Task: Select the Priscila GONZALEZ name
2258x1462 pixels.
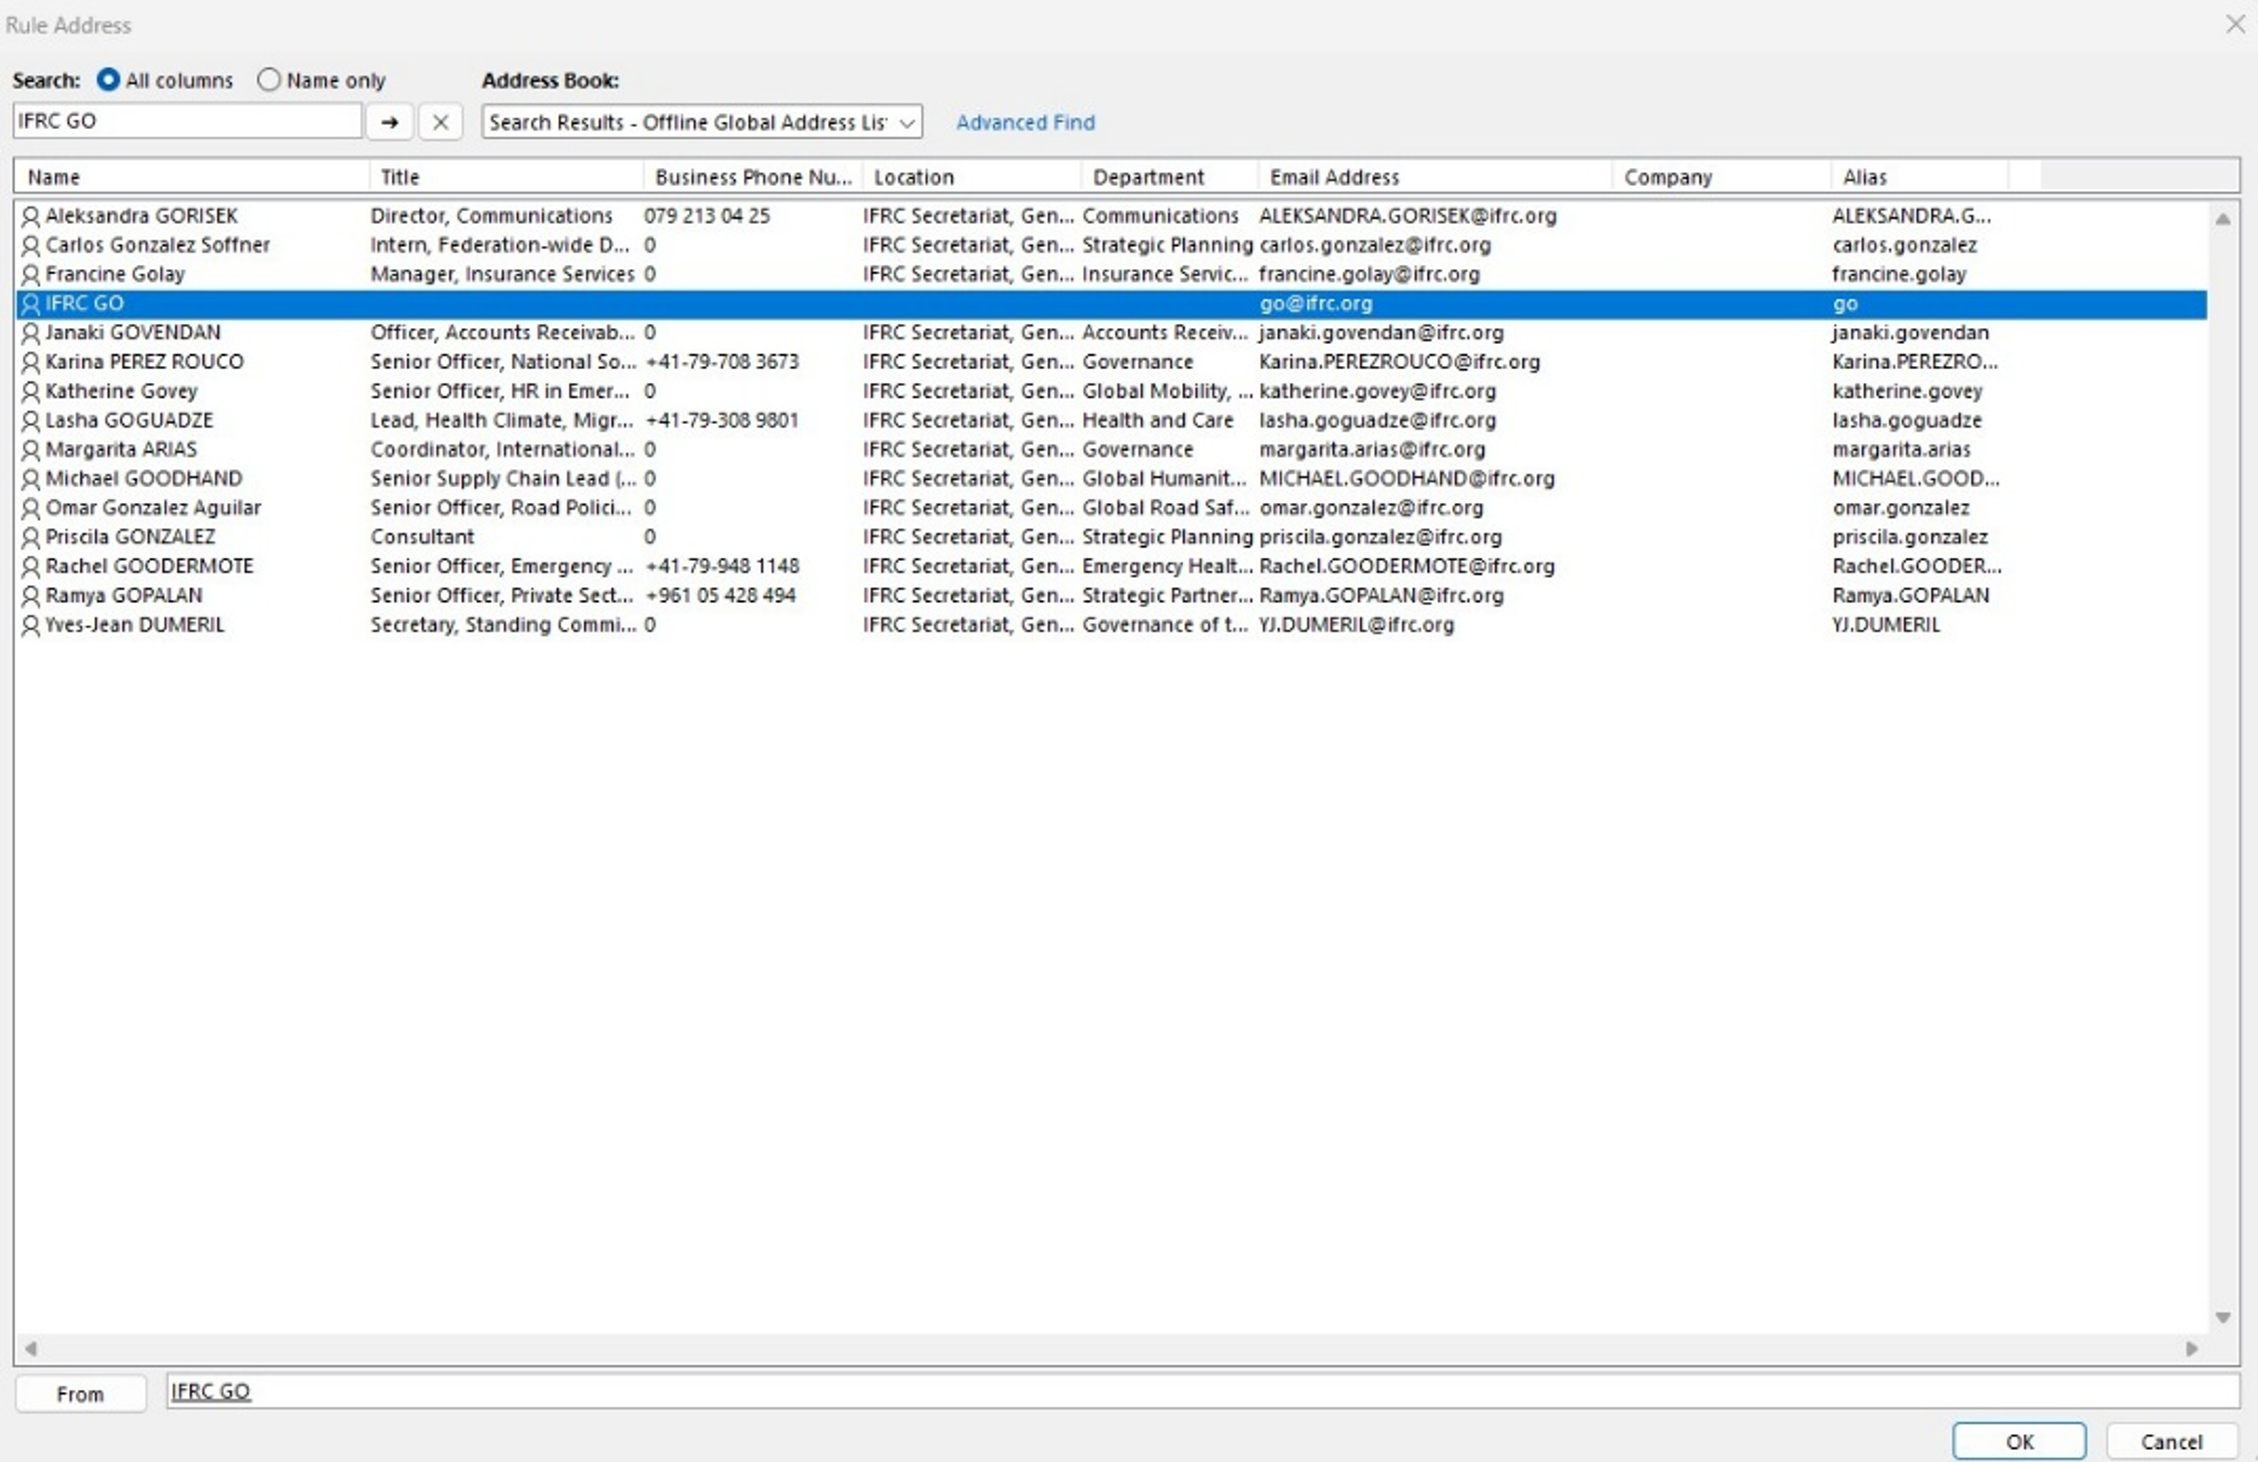Action: (130, 537)
